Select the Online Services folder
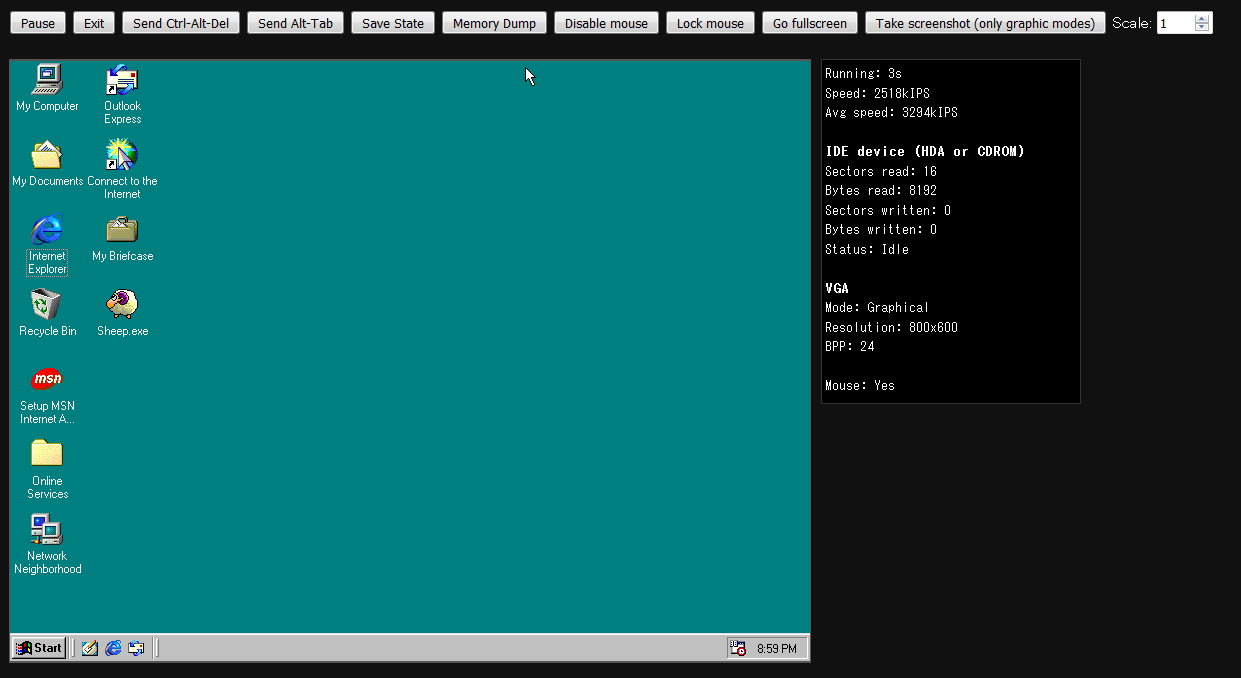Image resolution: width=1241 pixels, height=678 pixels. (47, 454)
